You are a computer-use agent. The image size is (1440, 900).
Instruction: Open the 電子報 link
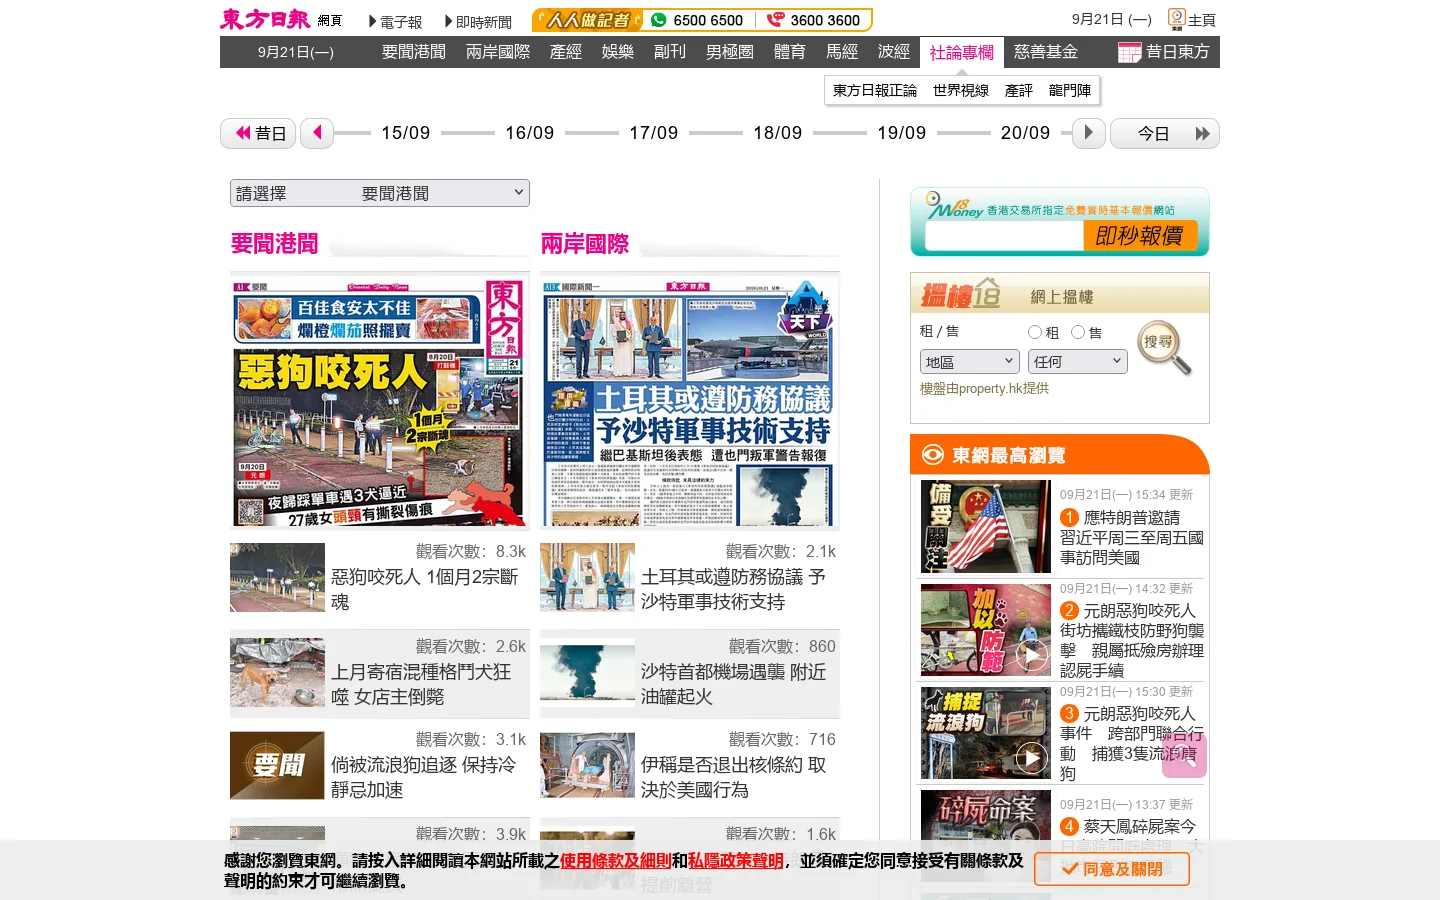395,21
